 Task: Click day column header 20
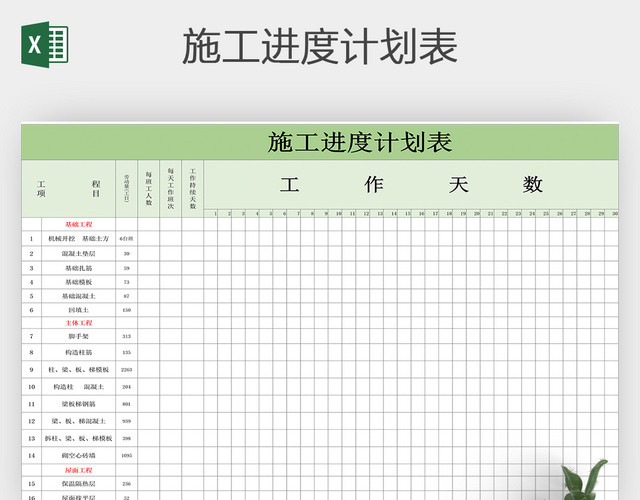pyautogui.click(x=473, y=213)
